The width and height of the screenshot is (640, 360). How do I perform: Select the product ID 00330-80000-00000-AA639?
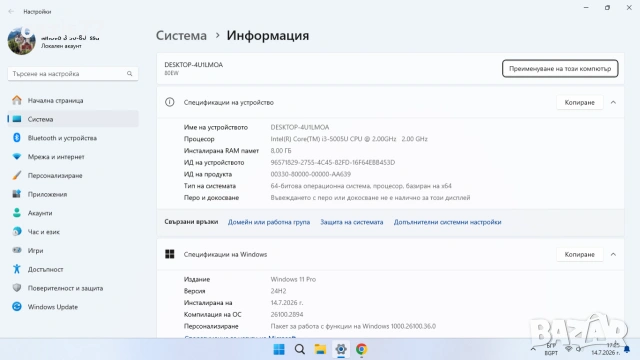[x=311, y=174]
